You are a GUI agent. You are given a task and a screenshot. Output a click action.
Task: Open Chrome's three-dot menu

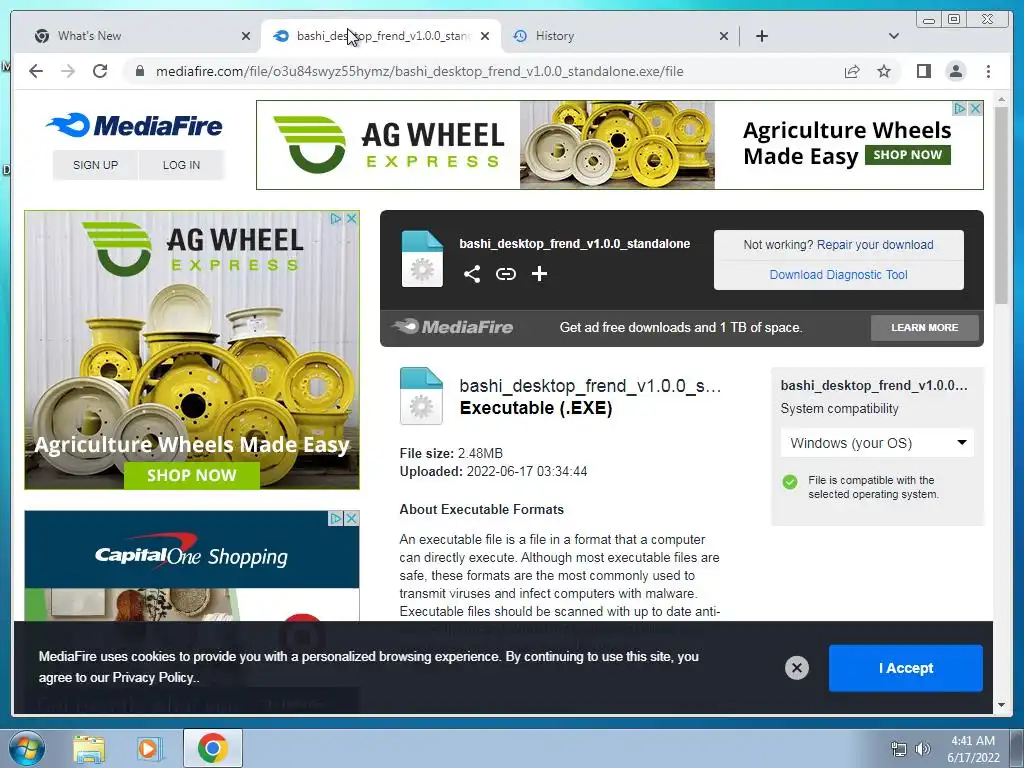988,71
